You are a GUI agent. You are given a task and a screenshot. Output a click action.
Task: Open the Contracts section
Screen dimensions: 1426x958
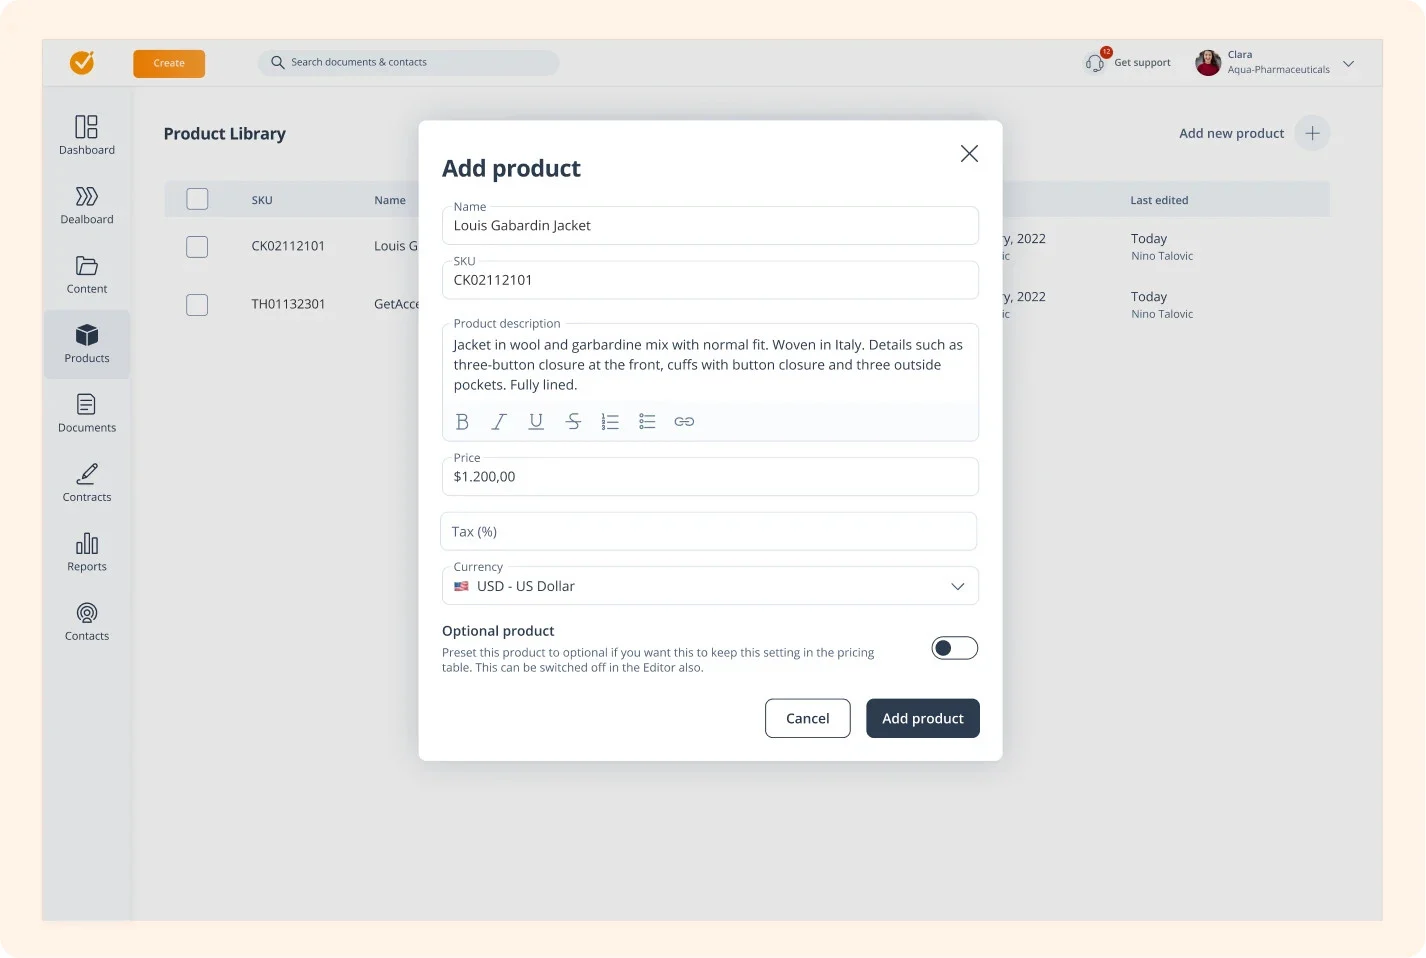coord(86,483)
